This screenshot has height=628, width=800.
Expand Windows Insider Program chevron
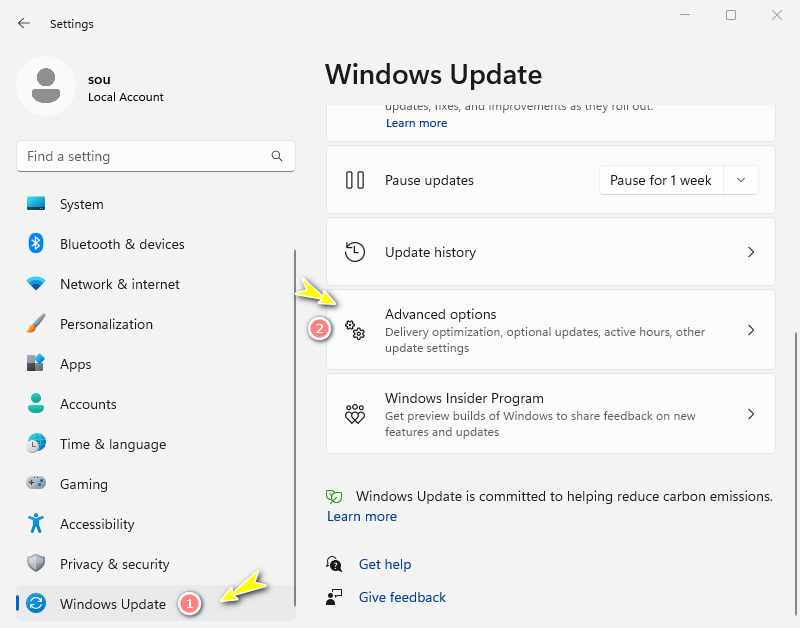751,414
